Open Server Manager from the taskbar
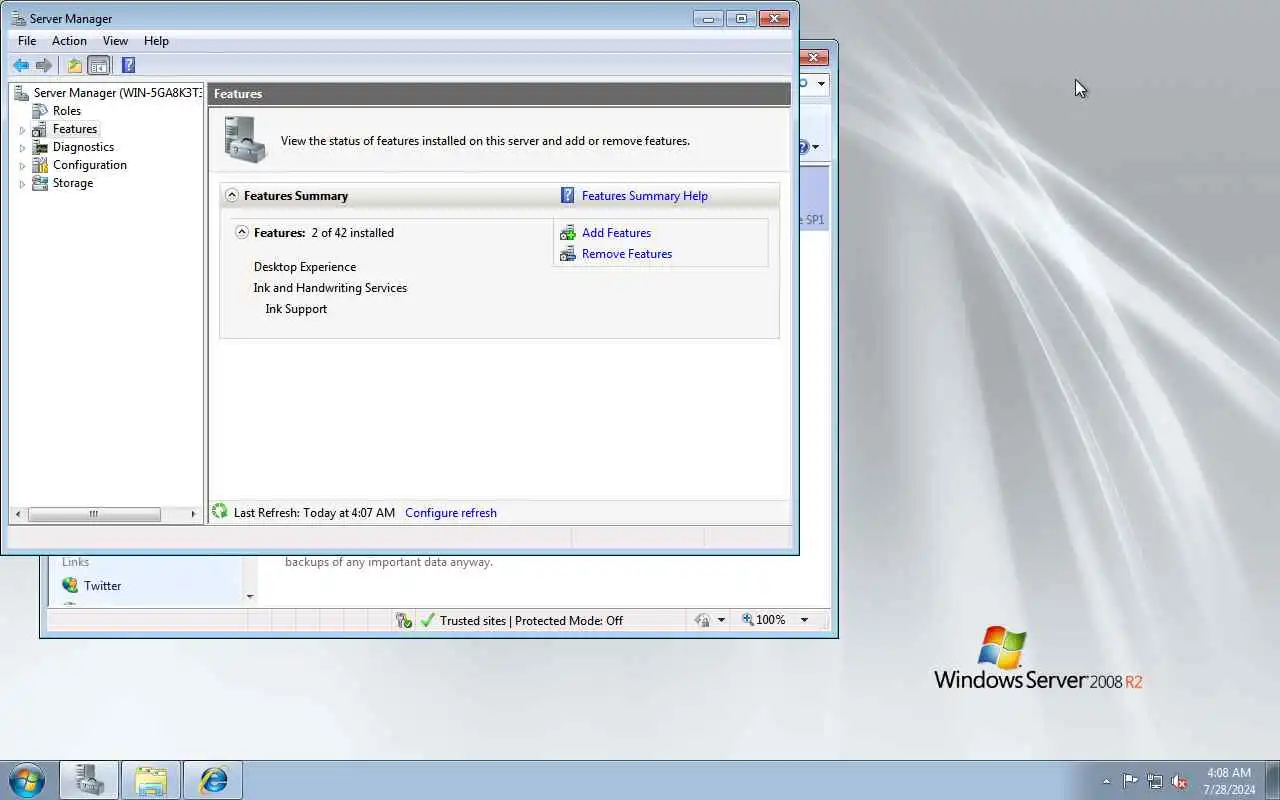 tap(89, 780)
